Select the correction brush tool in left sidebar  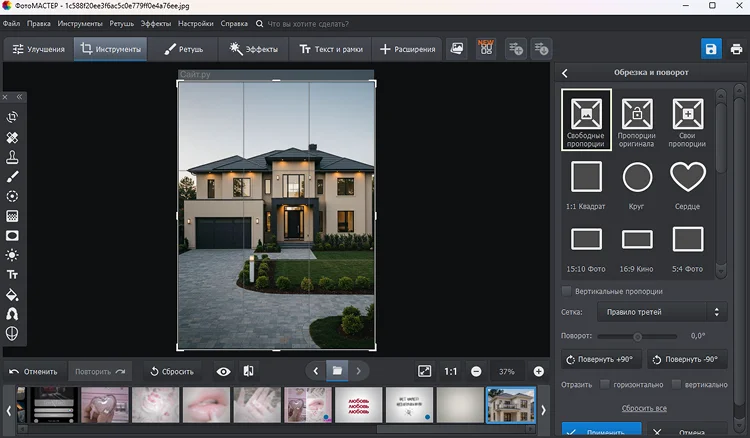[12, 177]
